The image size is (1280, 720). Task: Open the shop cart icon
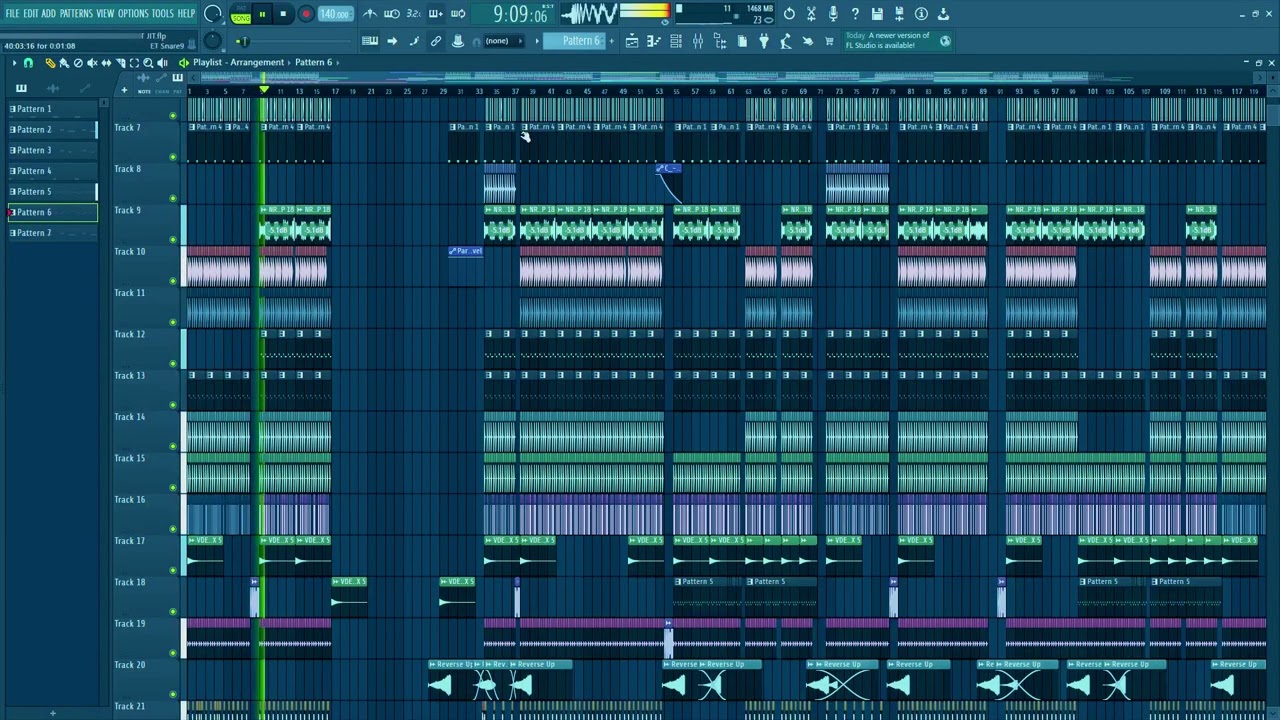pyautogui.click(x=829, y=41)
